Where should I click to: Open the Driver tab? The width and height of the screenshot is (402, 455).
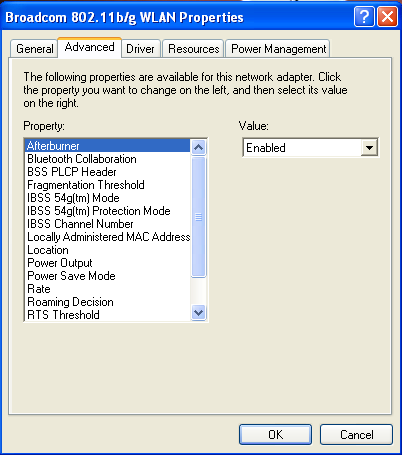point(141,49)
